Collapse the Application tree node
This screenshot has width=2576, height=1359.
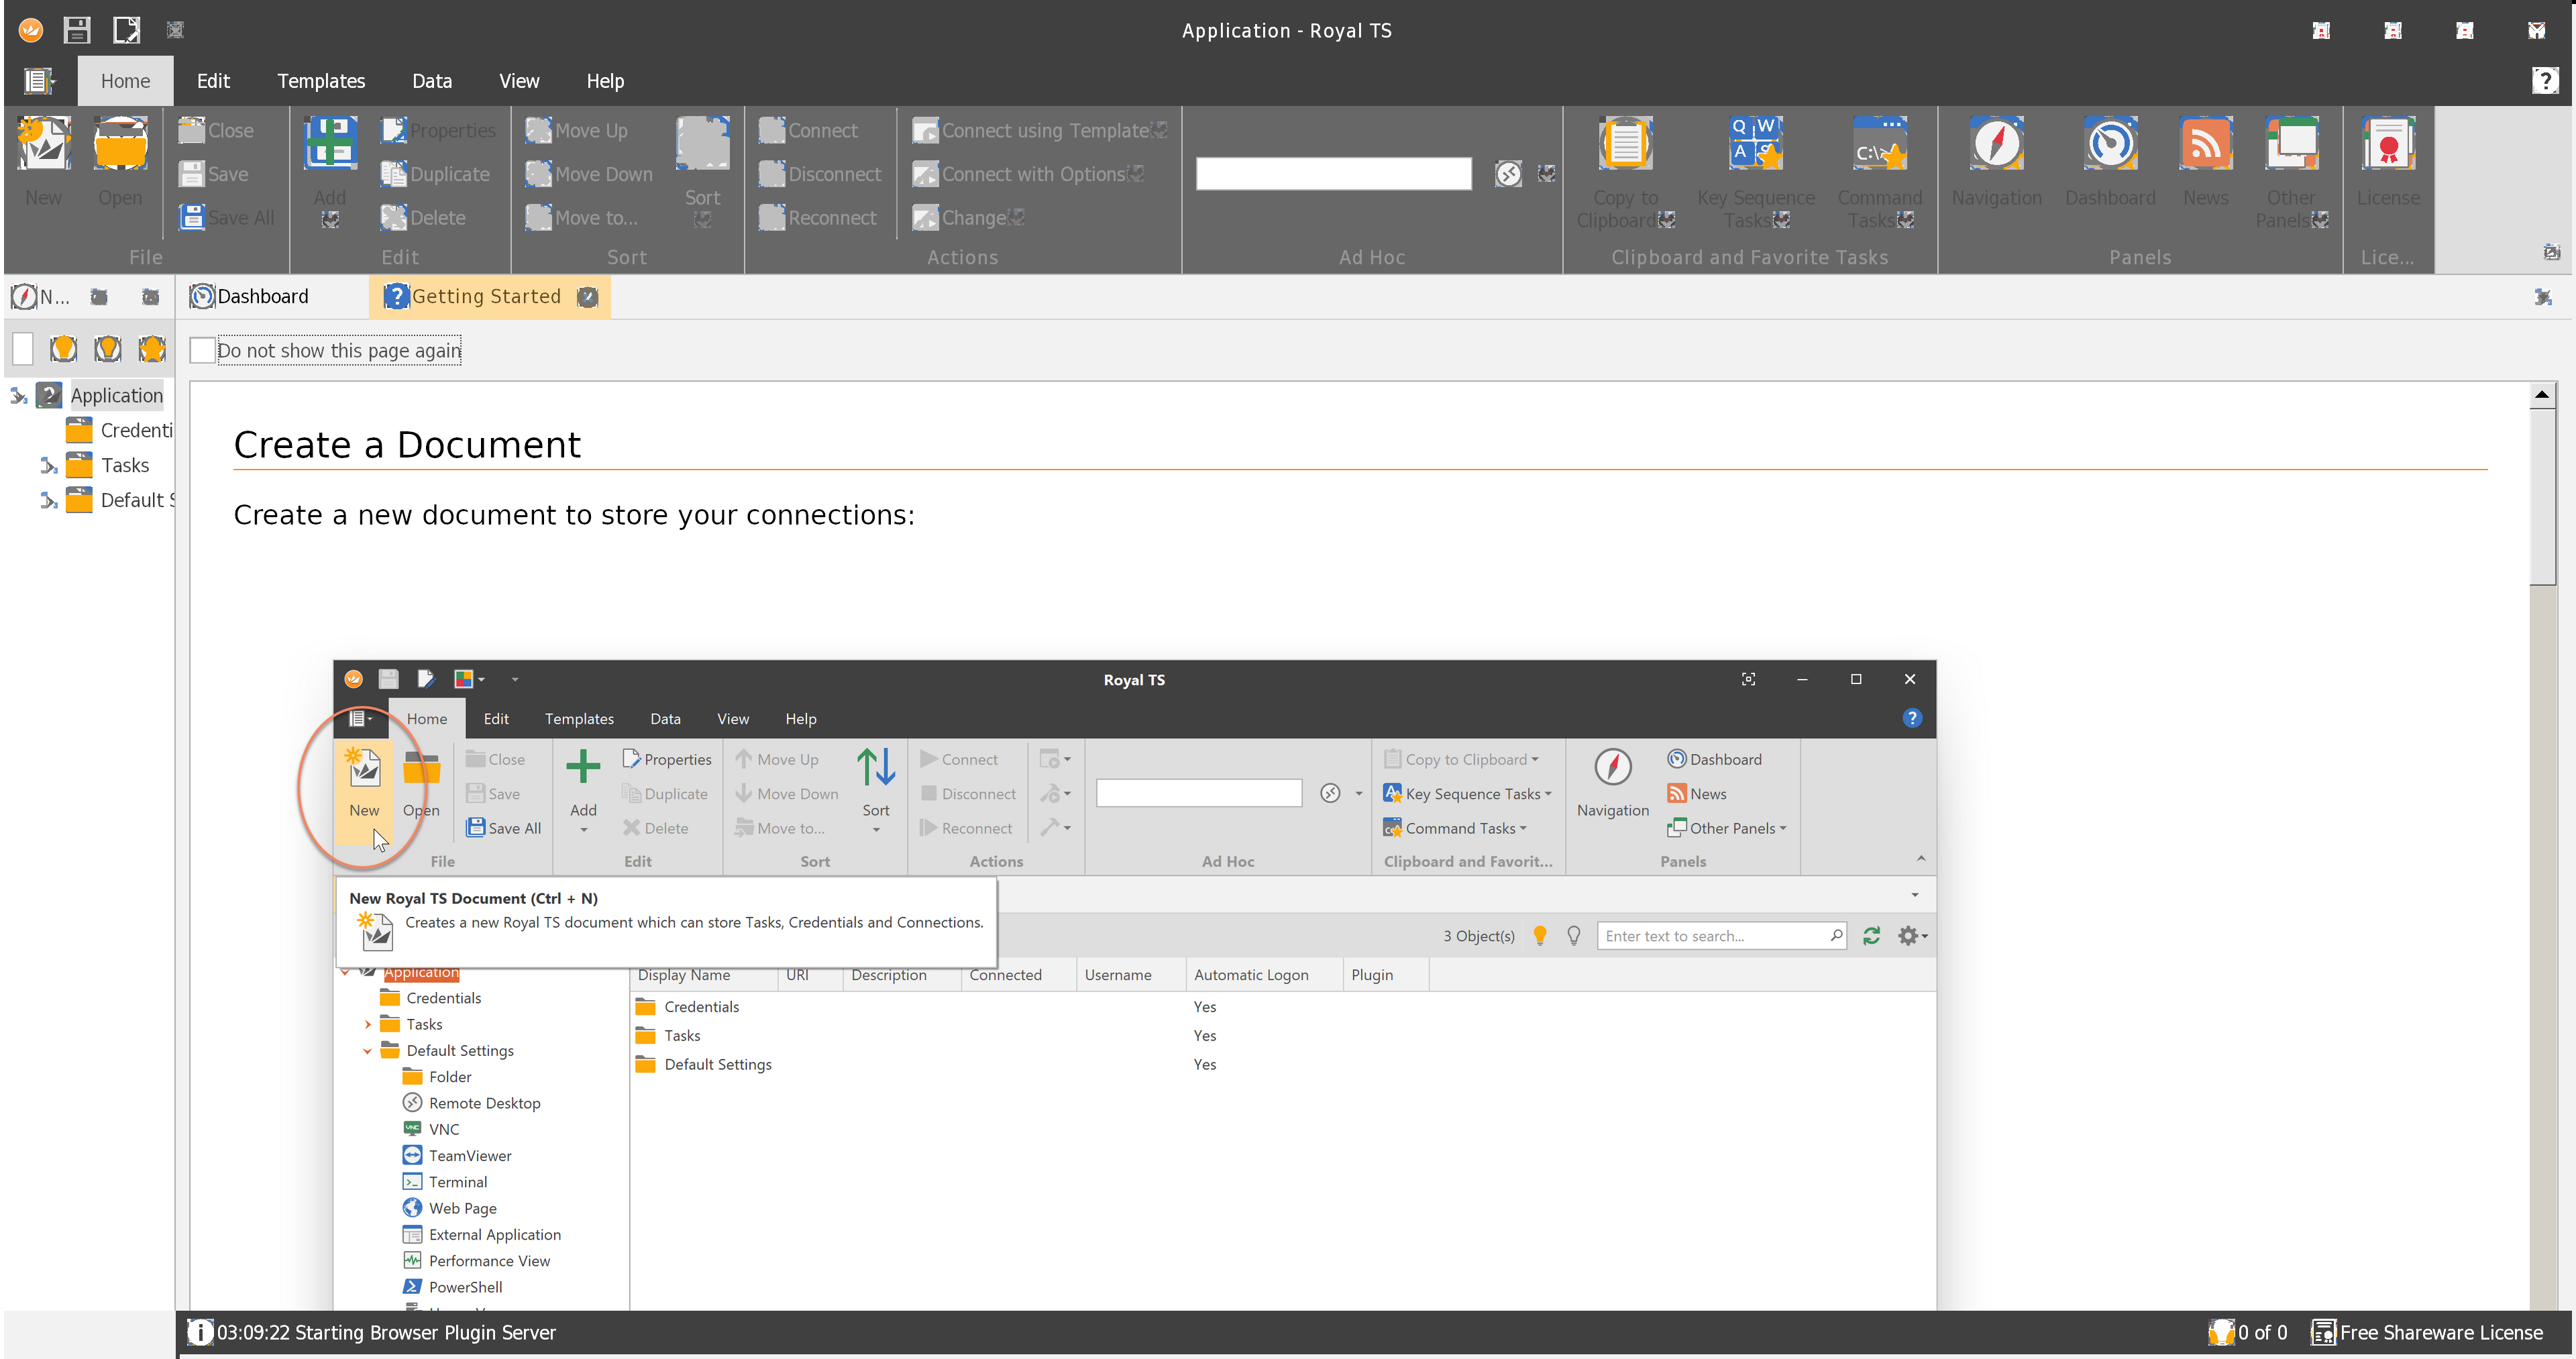(x=18, y=397)
